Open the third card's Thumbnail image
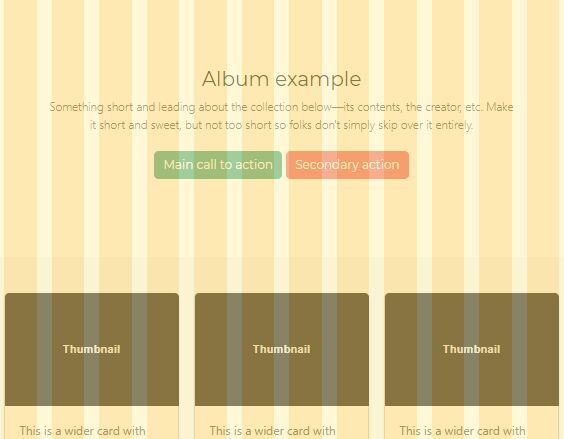 tap(472, 349)
